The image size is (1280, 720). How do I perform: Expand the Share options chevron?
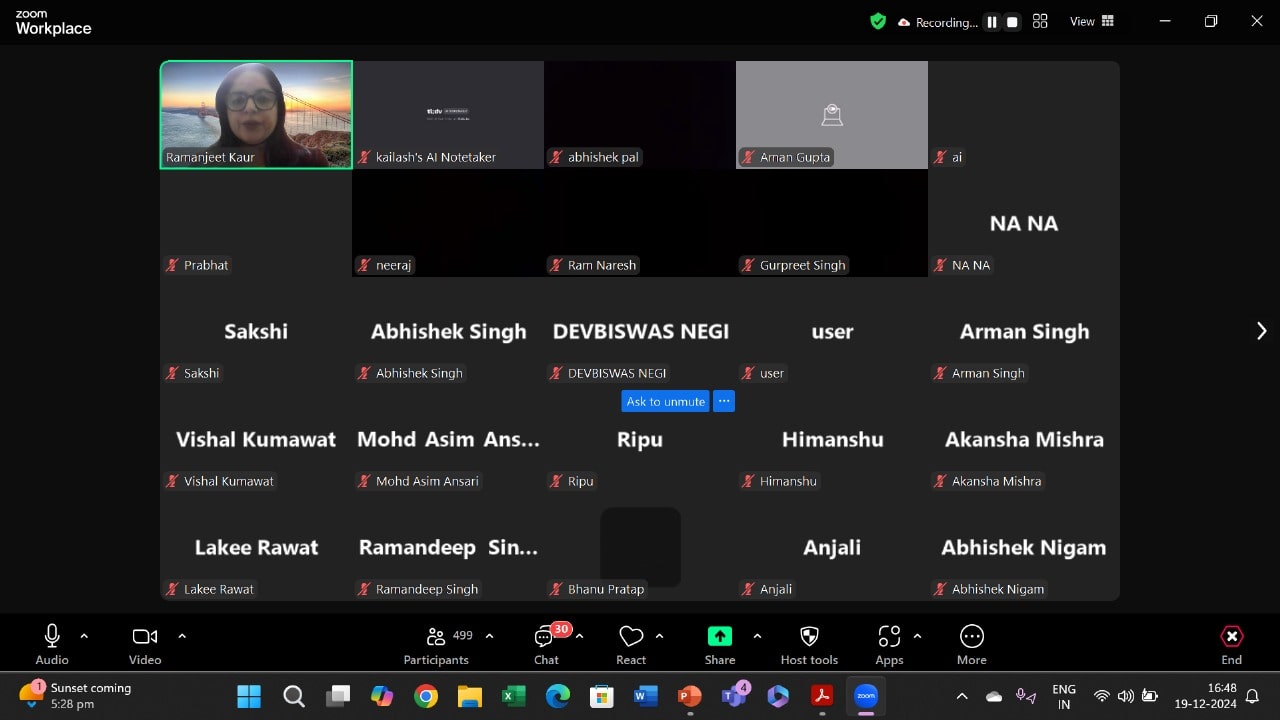(757, 635)
